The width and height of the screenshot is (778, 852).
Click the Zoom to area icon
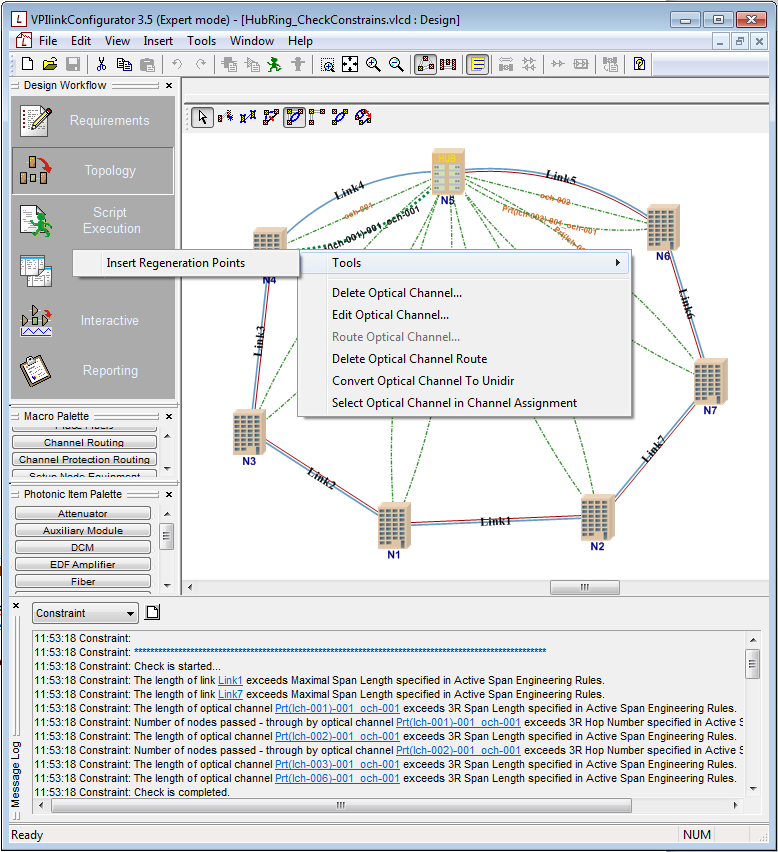pyautogui.click(x=328, y=64)
